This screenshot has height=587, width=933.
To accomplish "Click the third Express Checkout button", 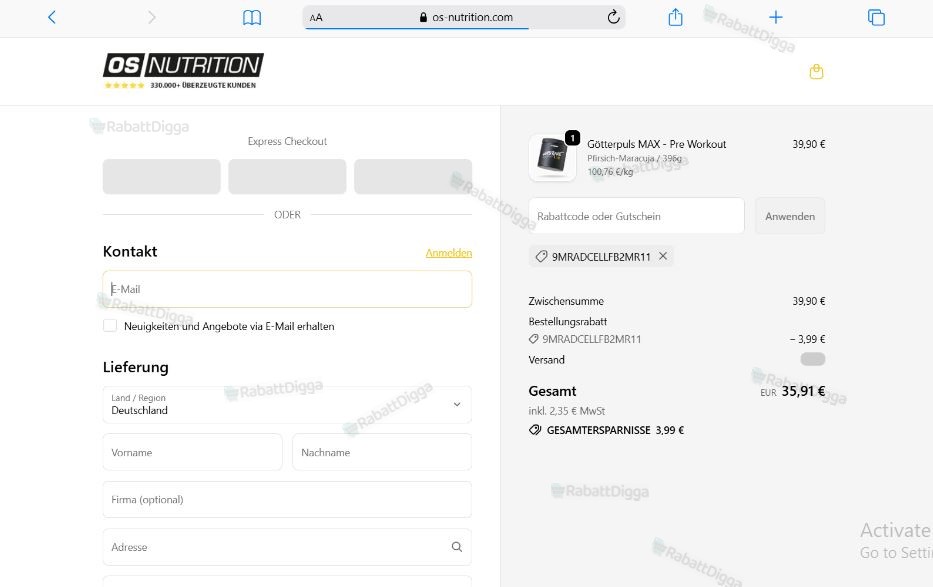I will [413, 177].
